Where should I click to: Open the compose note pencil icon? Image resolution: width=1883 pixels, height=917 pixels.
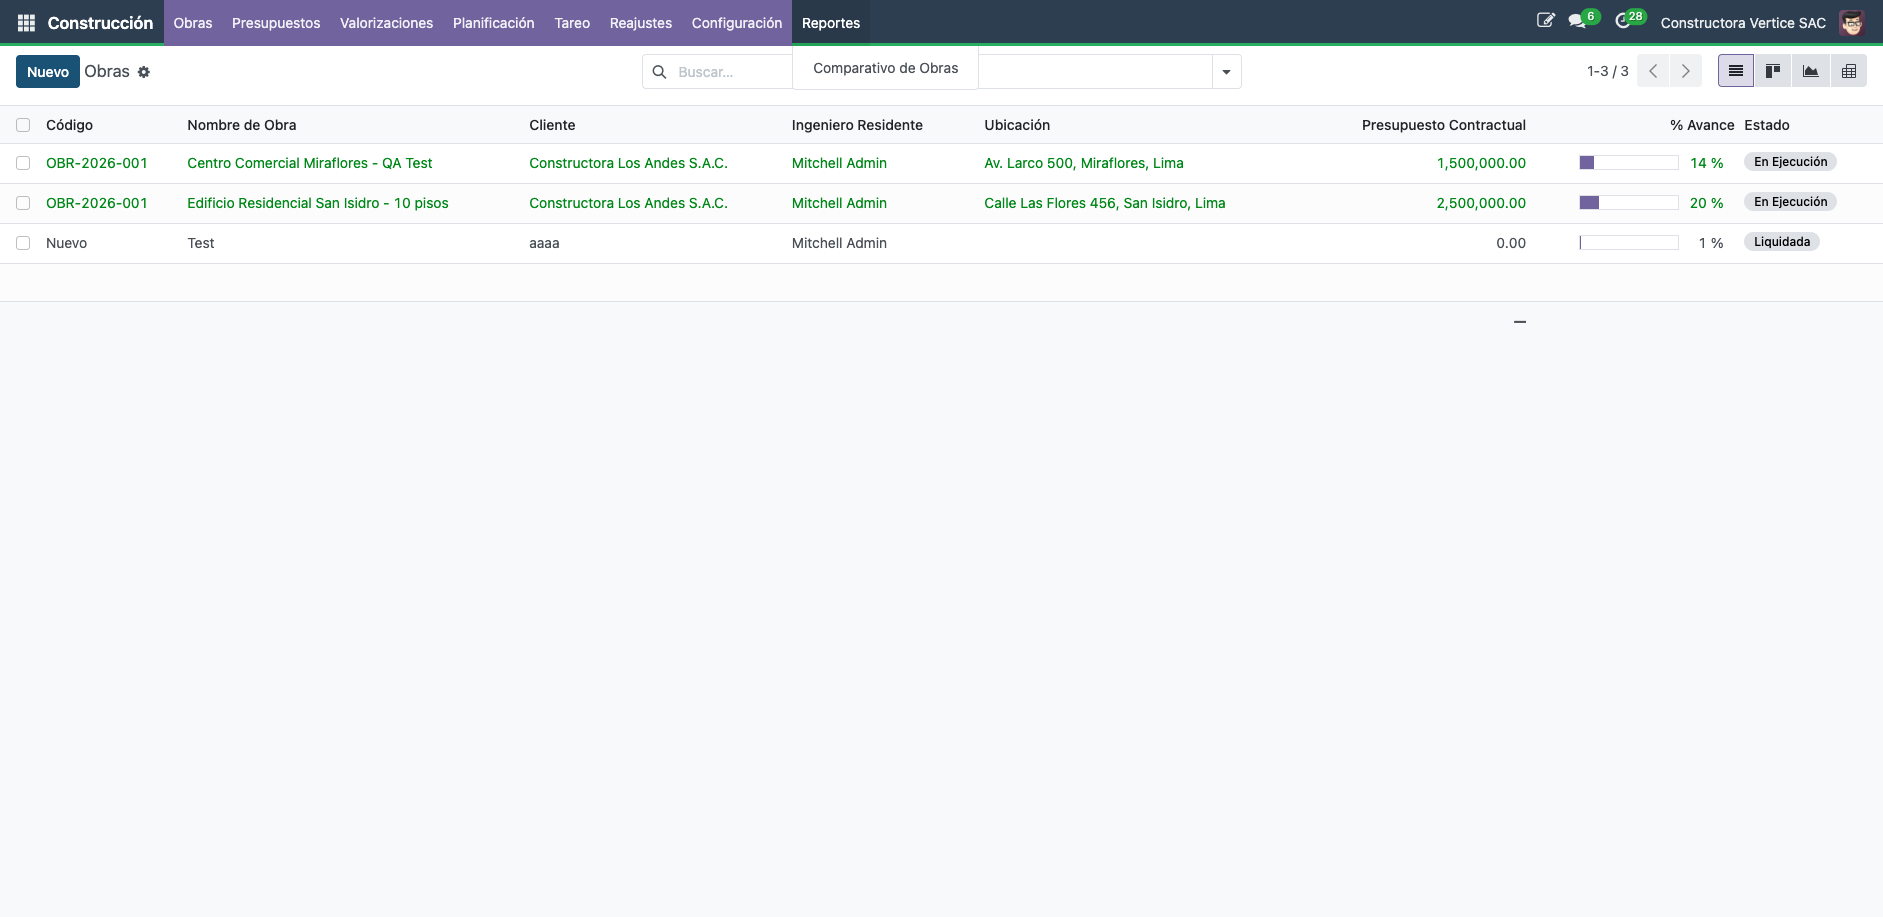coord(1545,20)
